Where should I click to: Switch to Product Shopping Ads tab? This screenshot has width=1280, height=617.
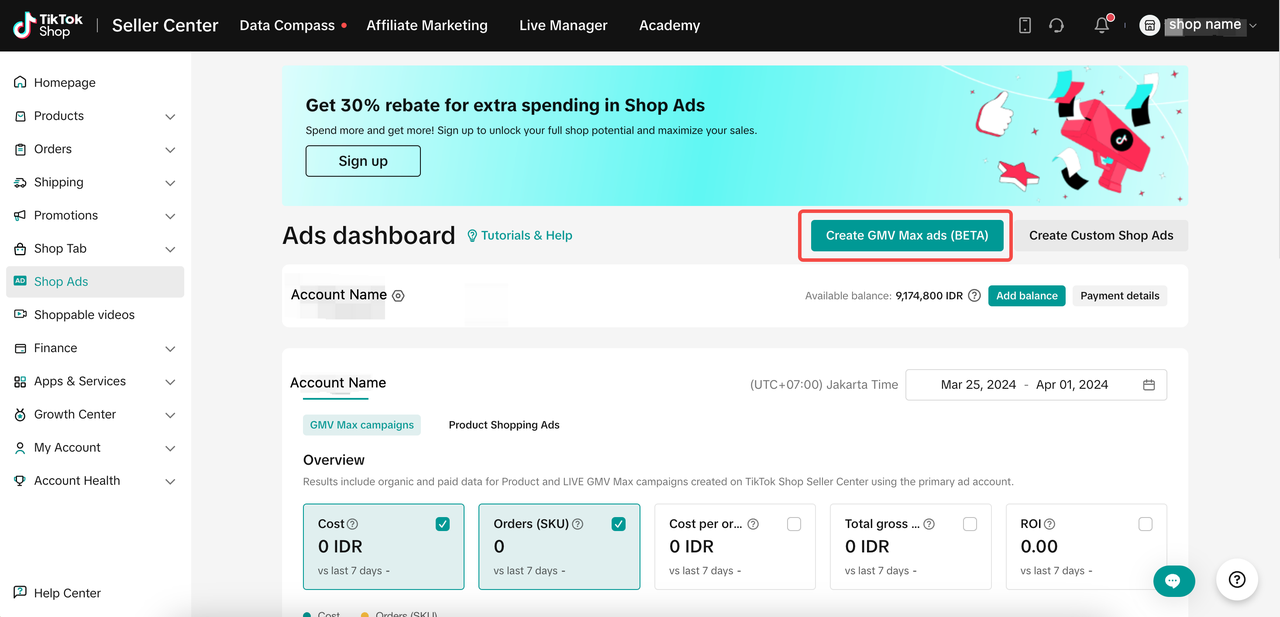click(504, 425)
